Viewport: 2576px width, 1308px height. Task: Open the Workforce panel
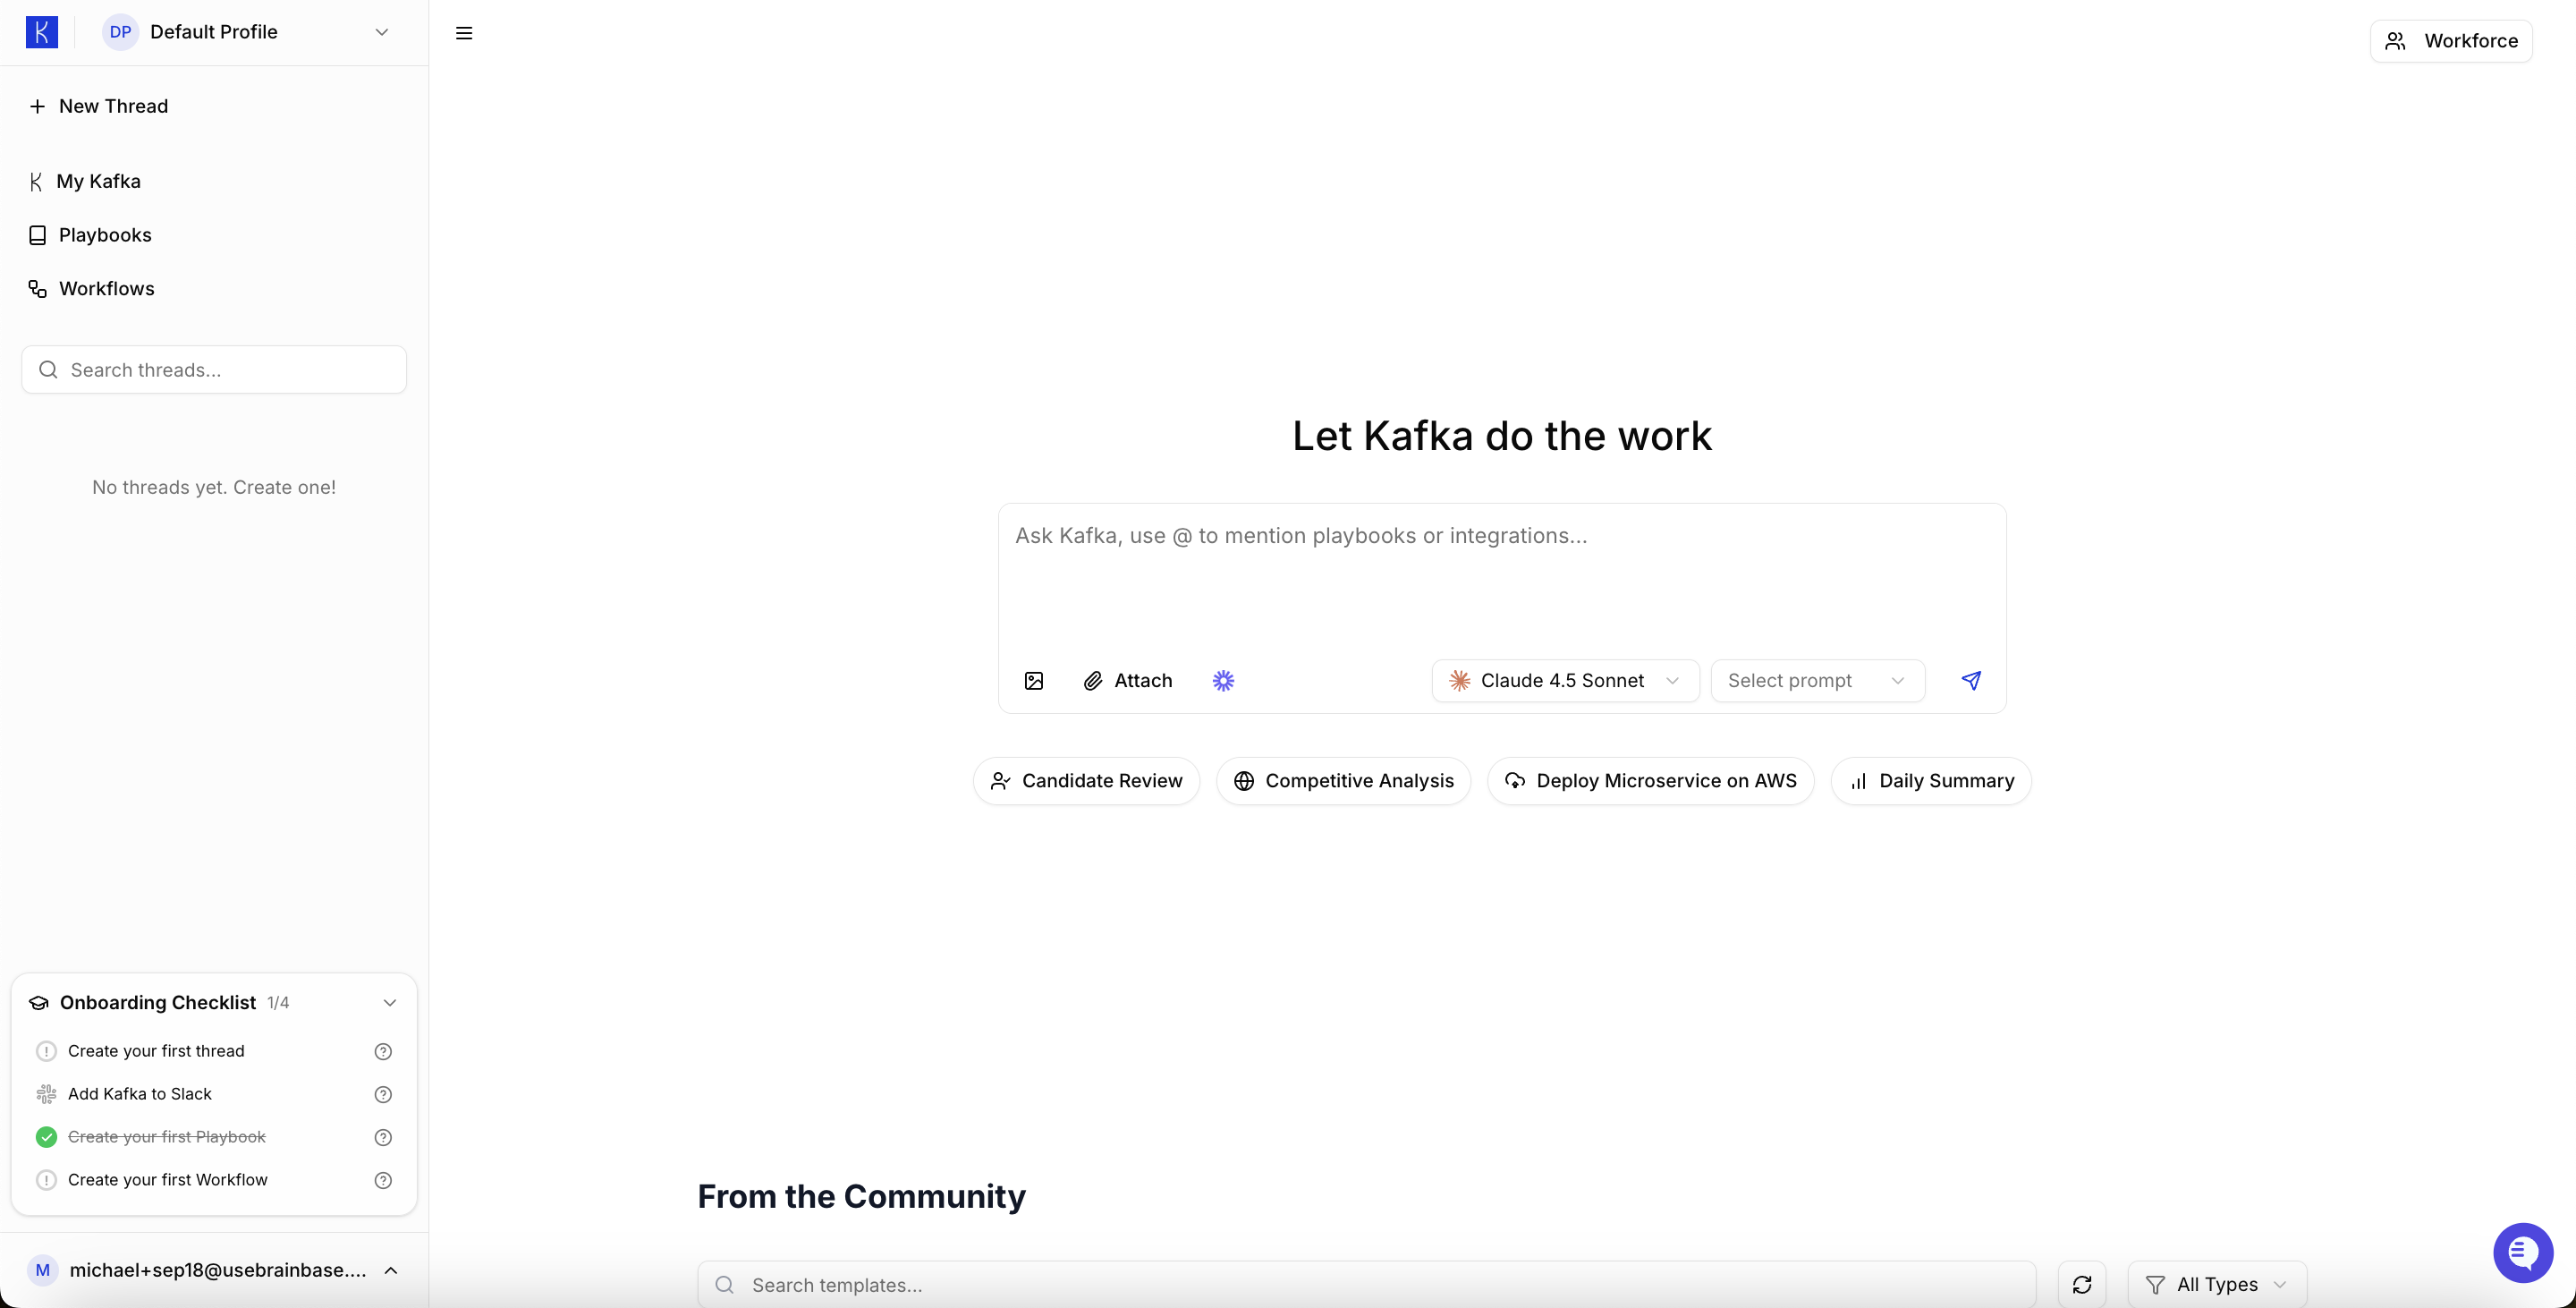coord(2452,41)
